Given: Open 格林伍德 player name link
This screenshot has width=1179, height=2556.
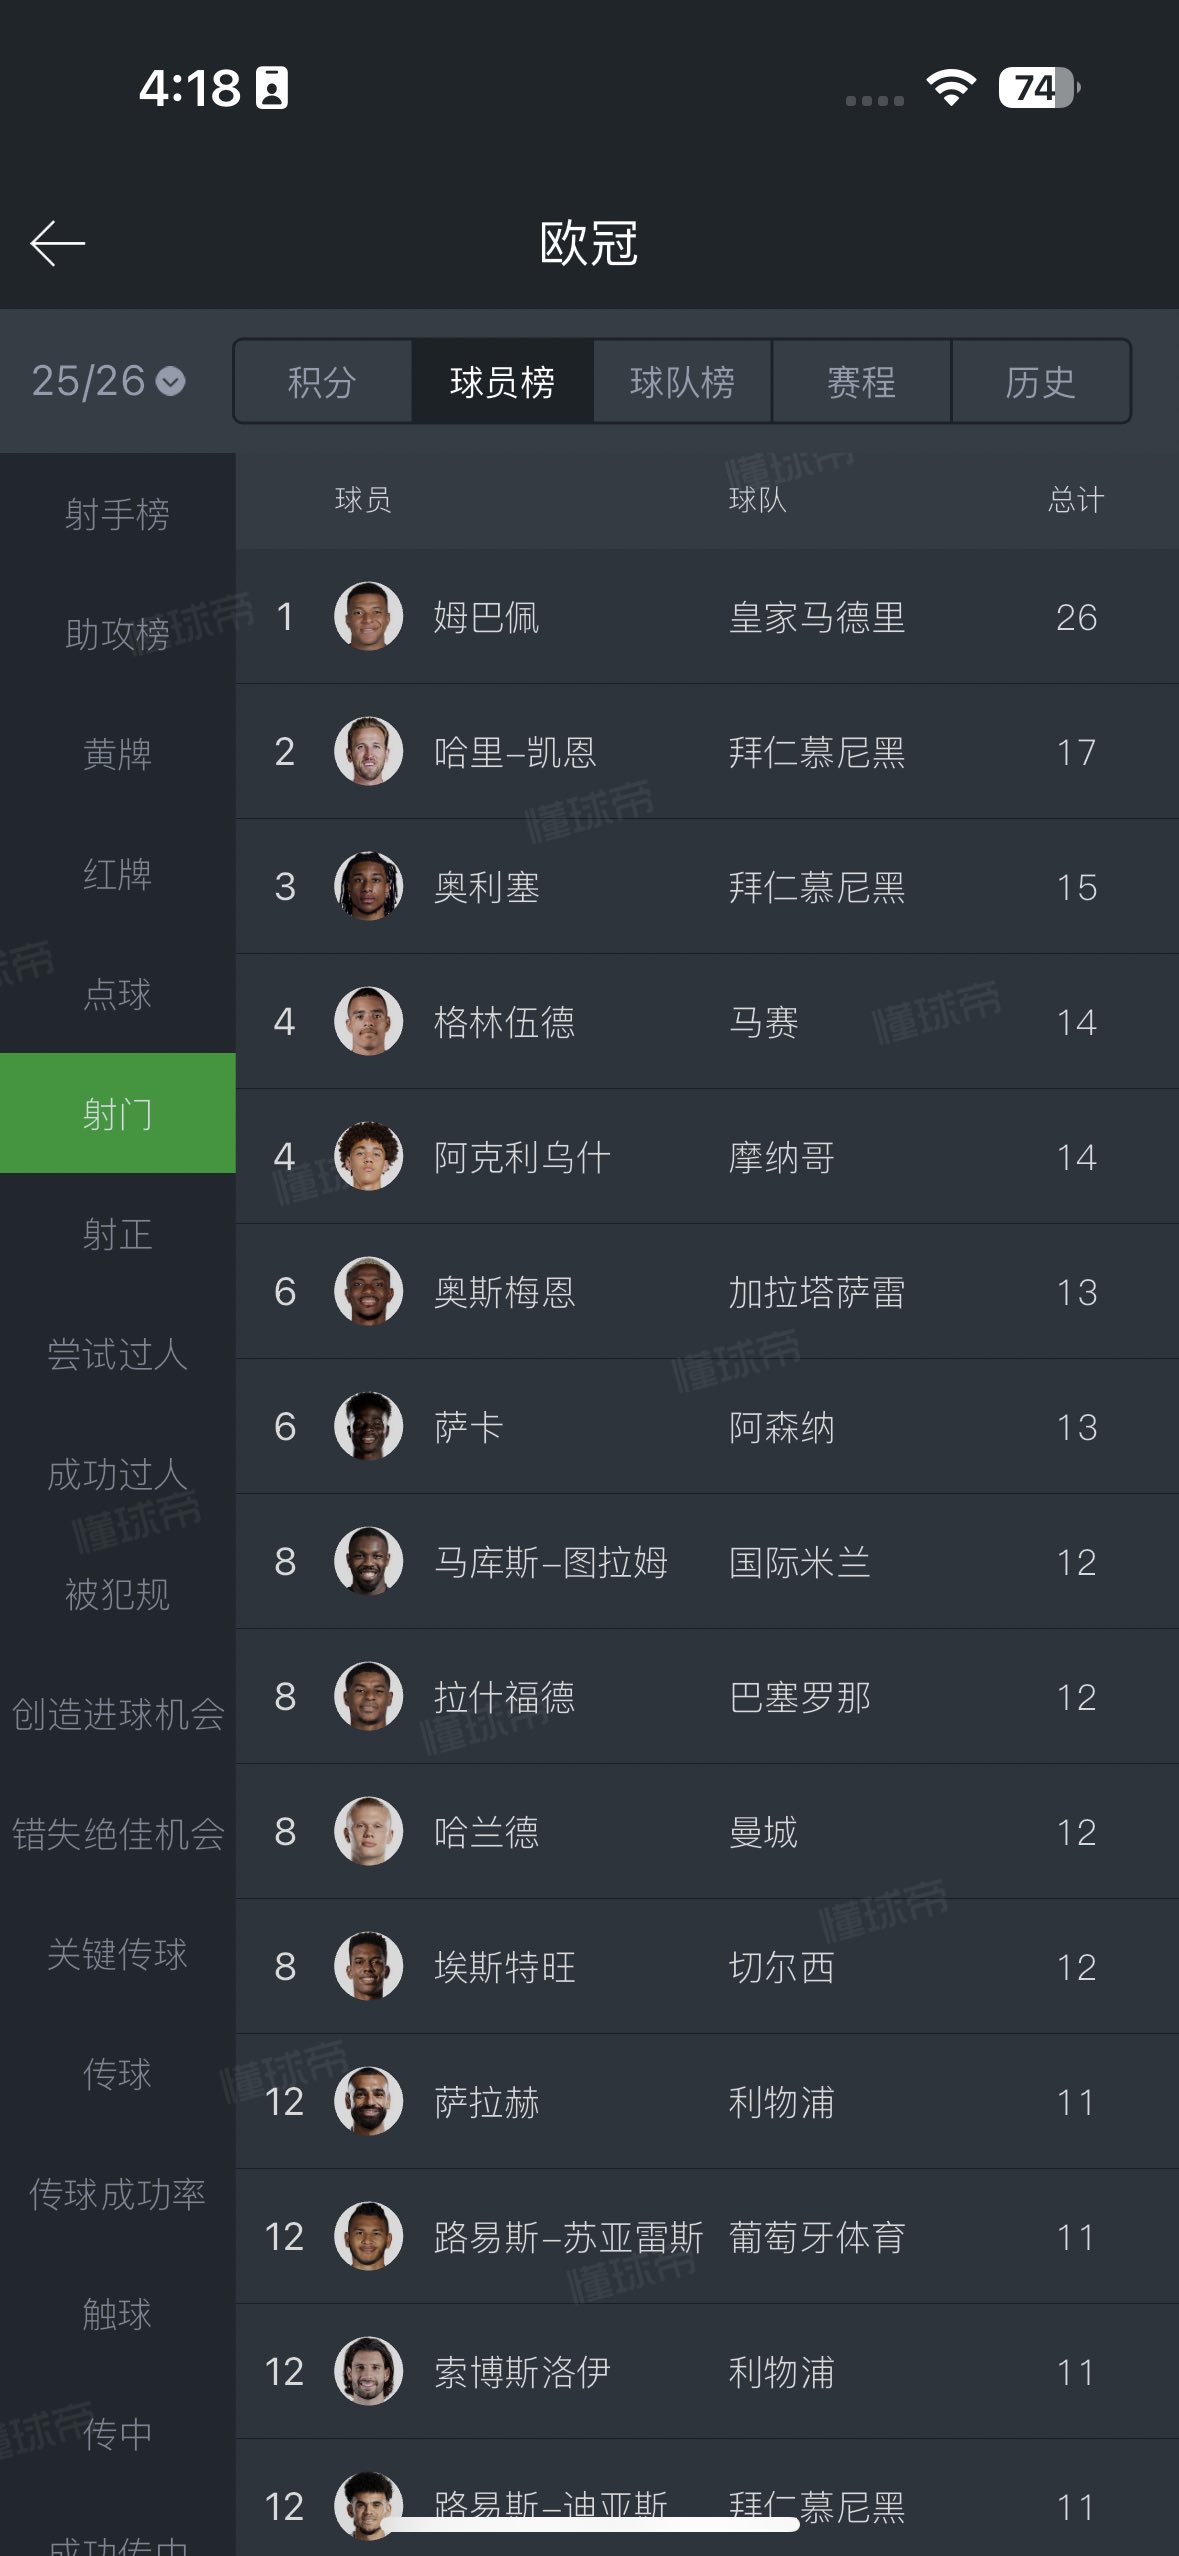Looking at the screenshot, I should tap(504, 1022).
